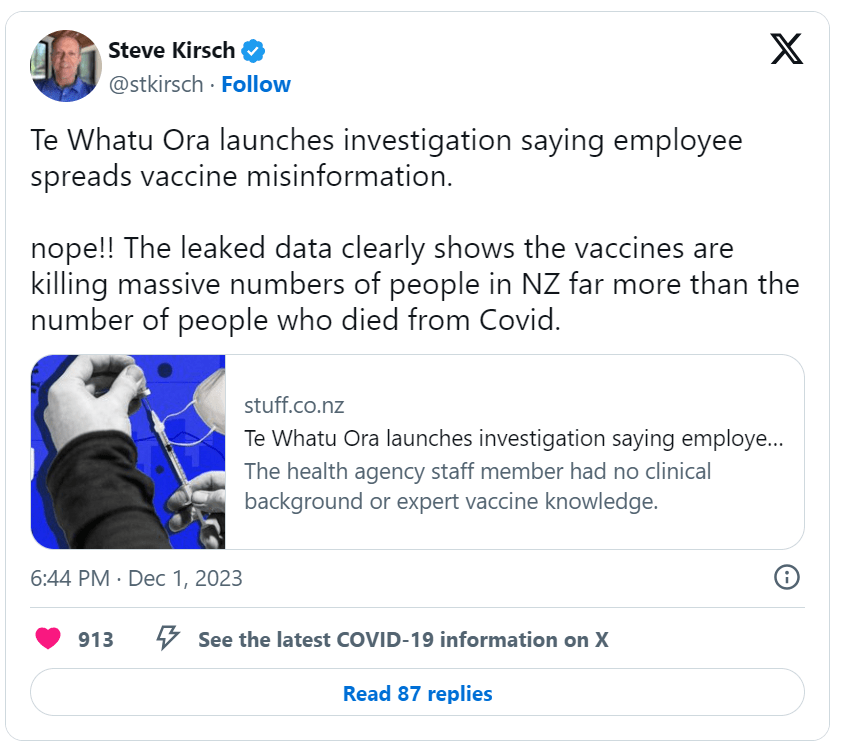Click the tweet's first paragraph about investigation
The image size is (841, 753).
coord(386,158)
